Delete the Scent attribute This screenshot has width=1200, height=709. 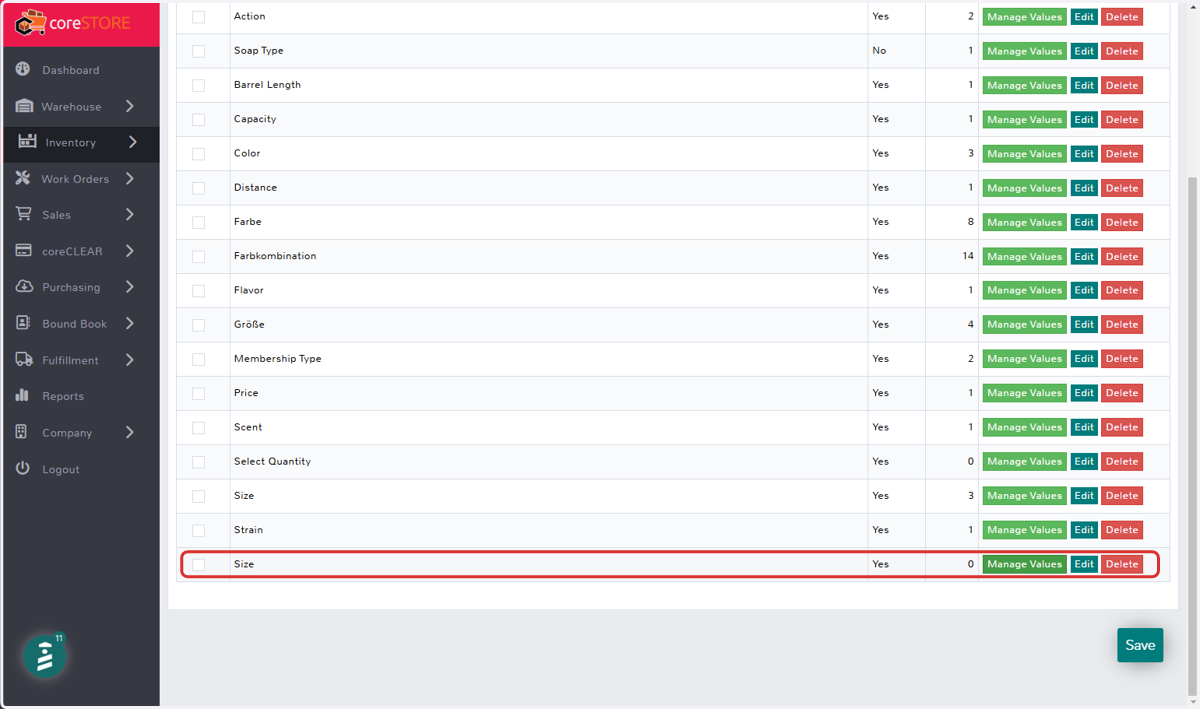[1121, 427]
